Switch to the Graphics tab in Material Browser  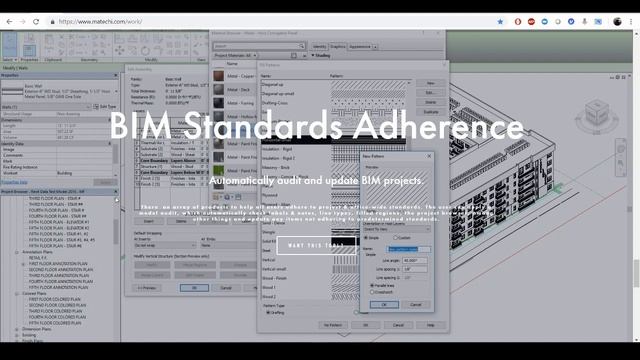click(338, 47)
